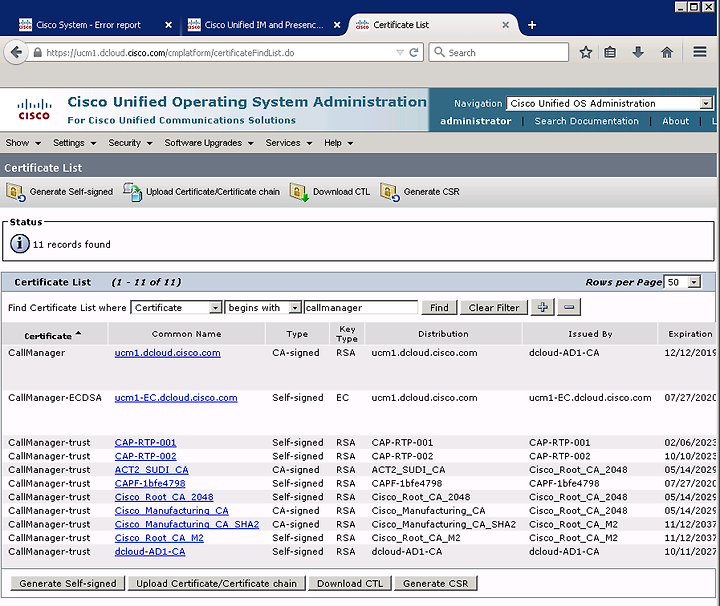Open the Rows per Page dropdown
Viewport: 720px width, 606px height.
[x=694, y=282]
